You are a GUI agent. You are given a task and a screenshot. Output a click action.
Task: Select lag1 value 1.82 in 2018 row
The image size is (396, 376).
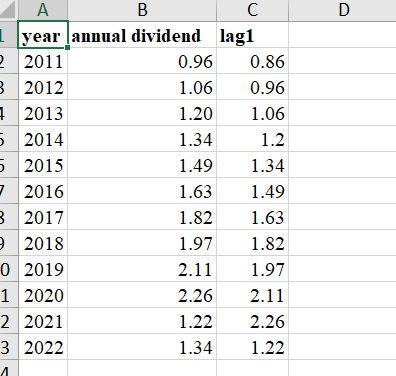(252, 243)
